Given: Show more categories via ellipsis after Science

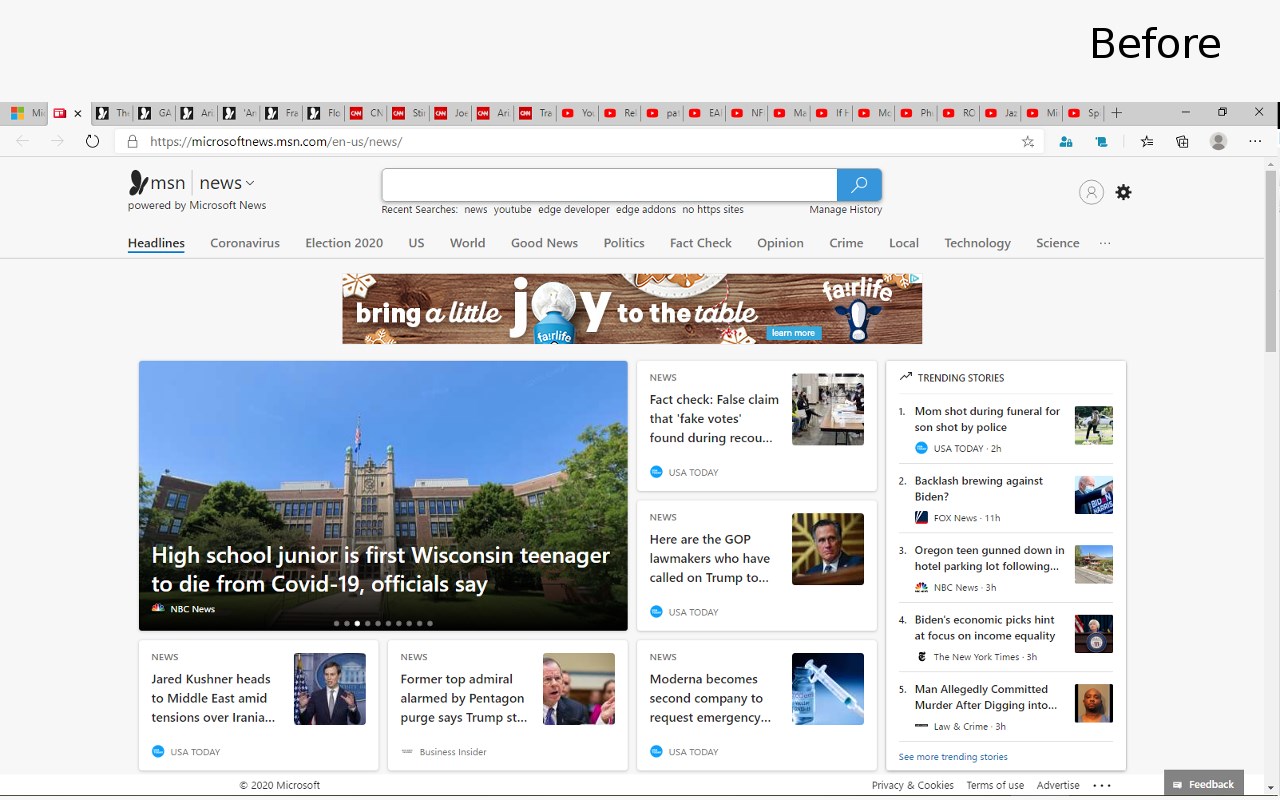Looking at the screenshot, I should click(x=1105, y=243).
